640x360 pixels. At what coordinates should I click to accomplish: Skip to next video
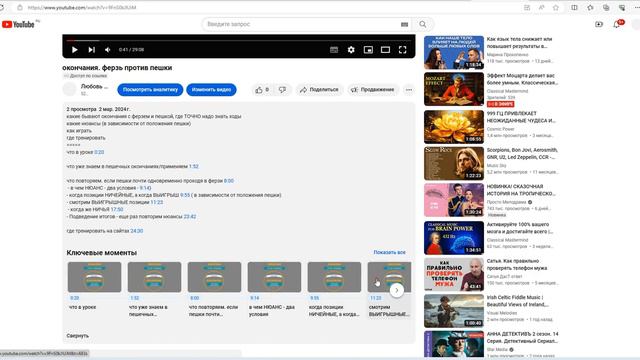point(91,50)
